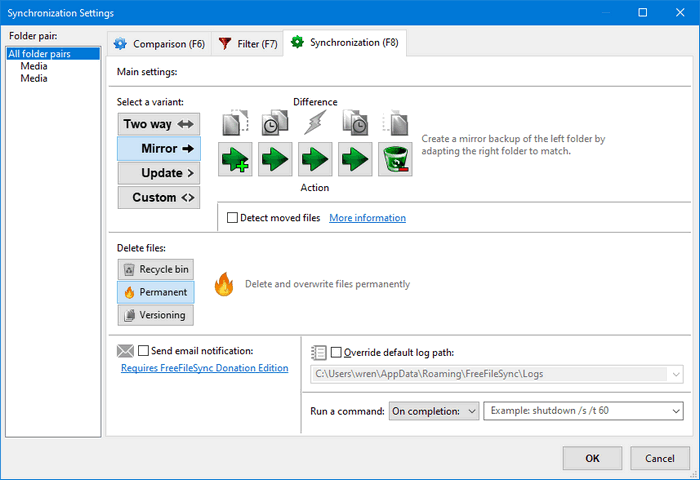Click the envelope email notification icon
700x480 pixels.
(125, 351)
